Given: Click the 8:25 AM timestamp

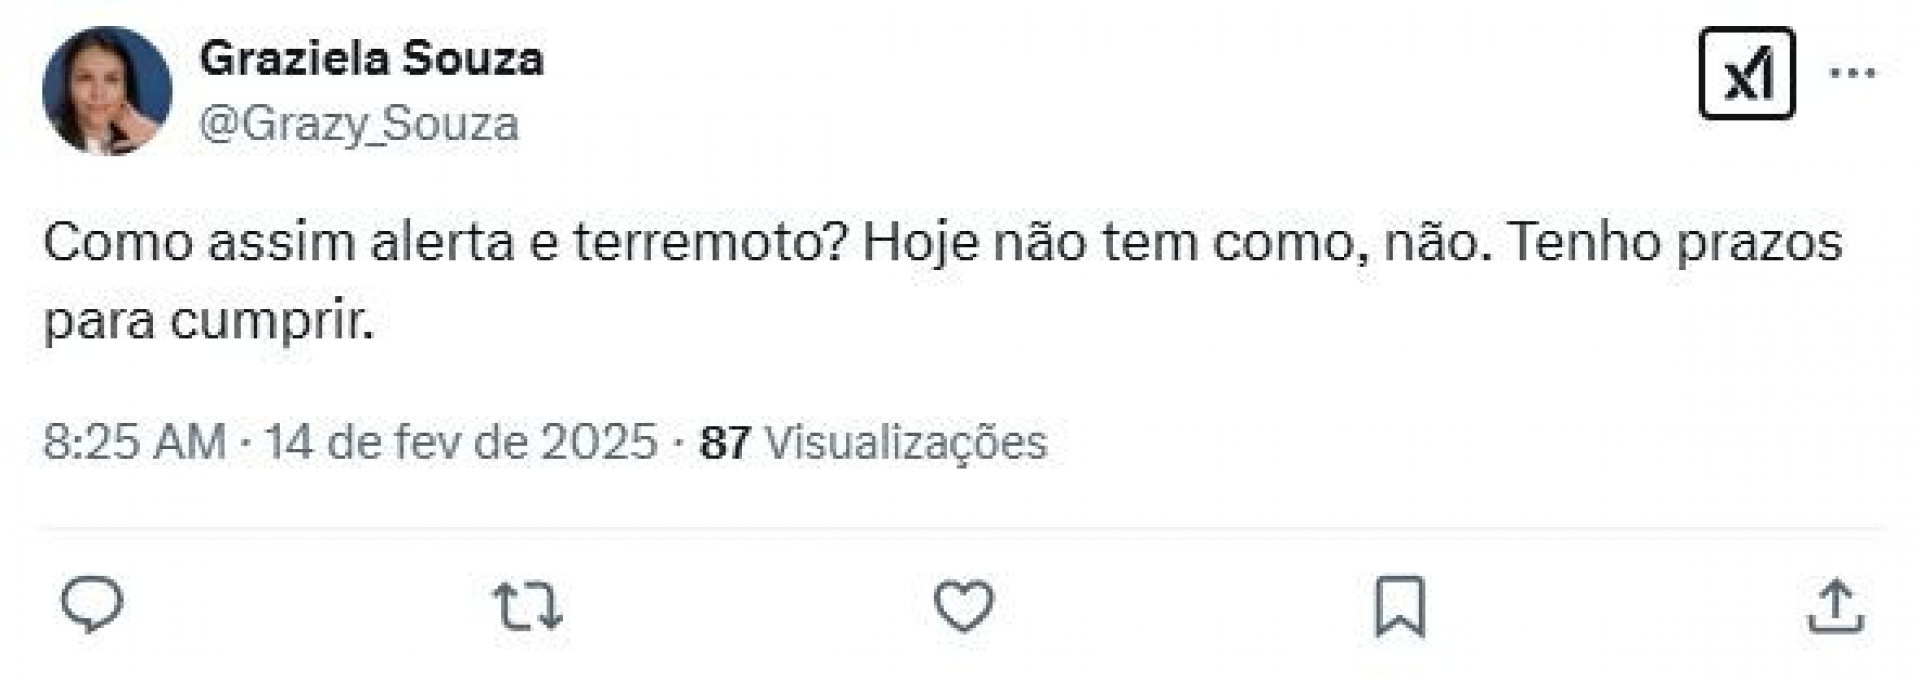Looking at the screenshot, I should click(x=134, y=442).
